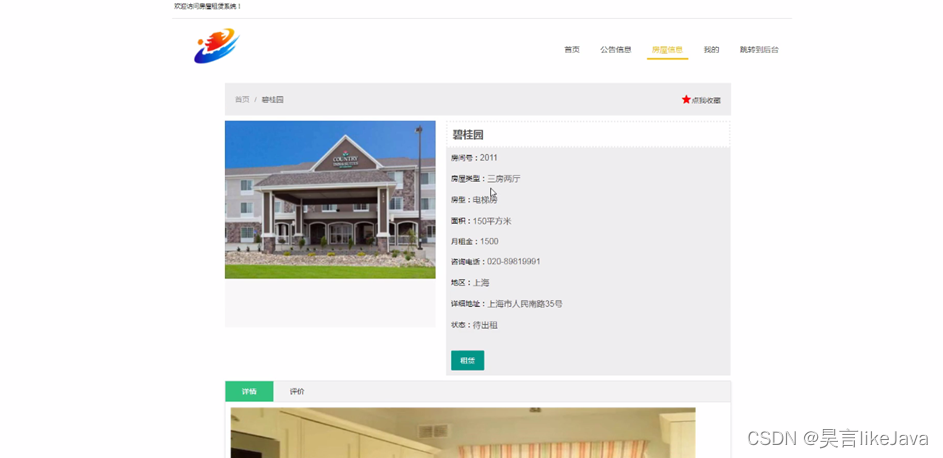Click the 地区：上海 text
This screenshot has width=943, height=458.
(x=470, y=282)
